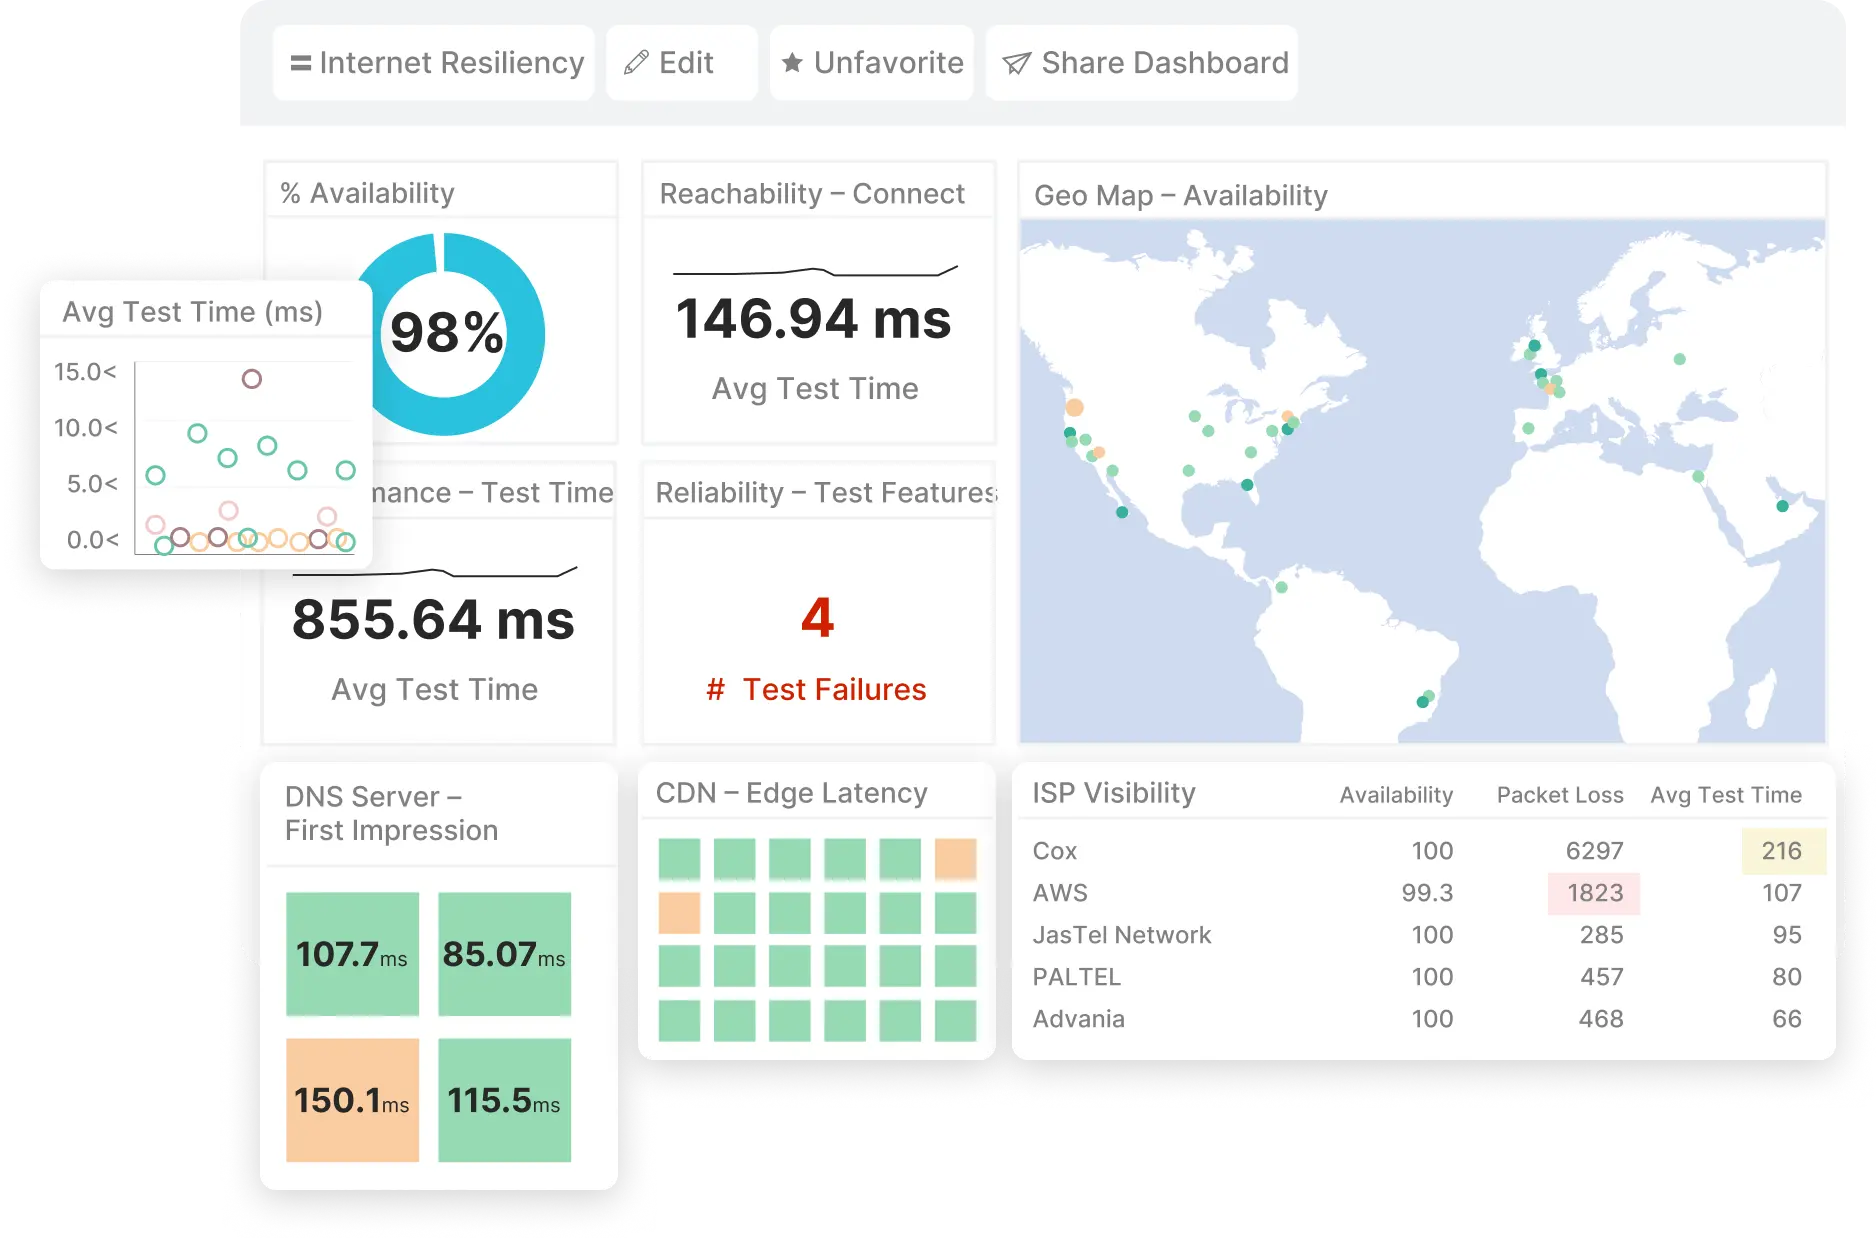Open the Internet Resiliency dashboard selector
This screenshot has height=1238, width=1876.
(x=434, y=63)
